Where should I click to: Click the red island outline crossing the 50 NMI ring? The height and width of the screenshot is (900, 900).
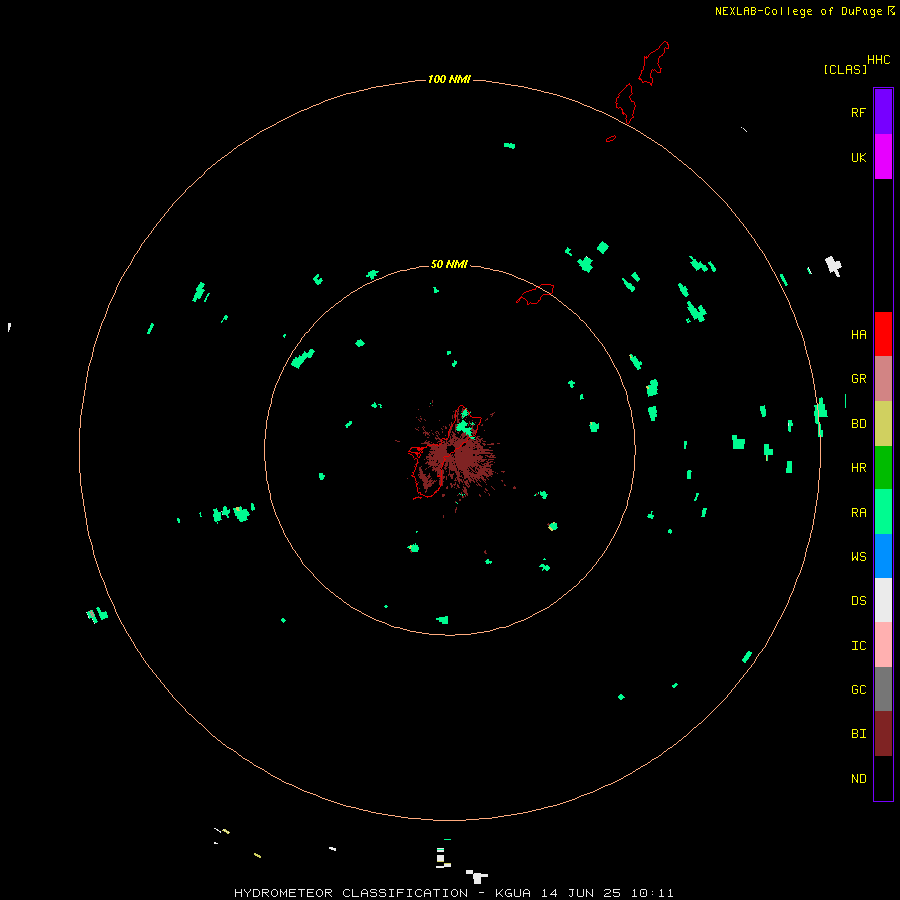click(x=536, y=294)
